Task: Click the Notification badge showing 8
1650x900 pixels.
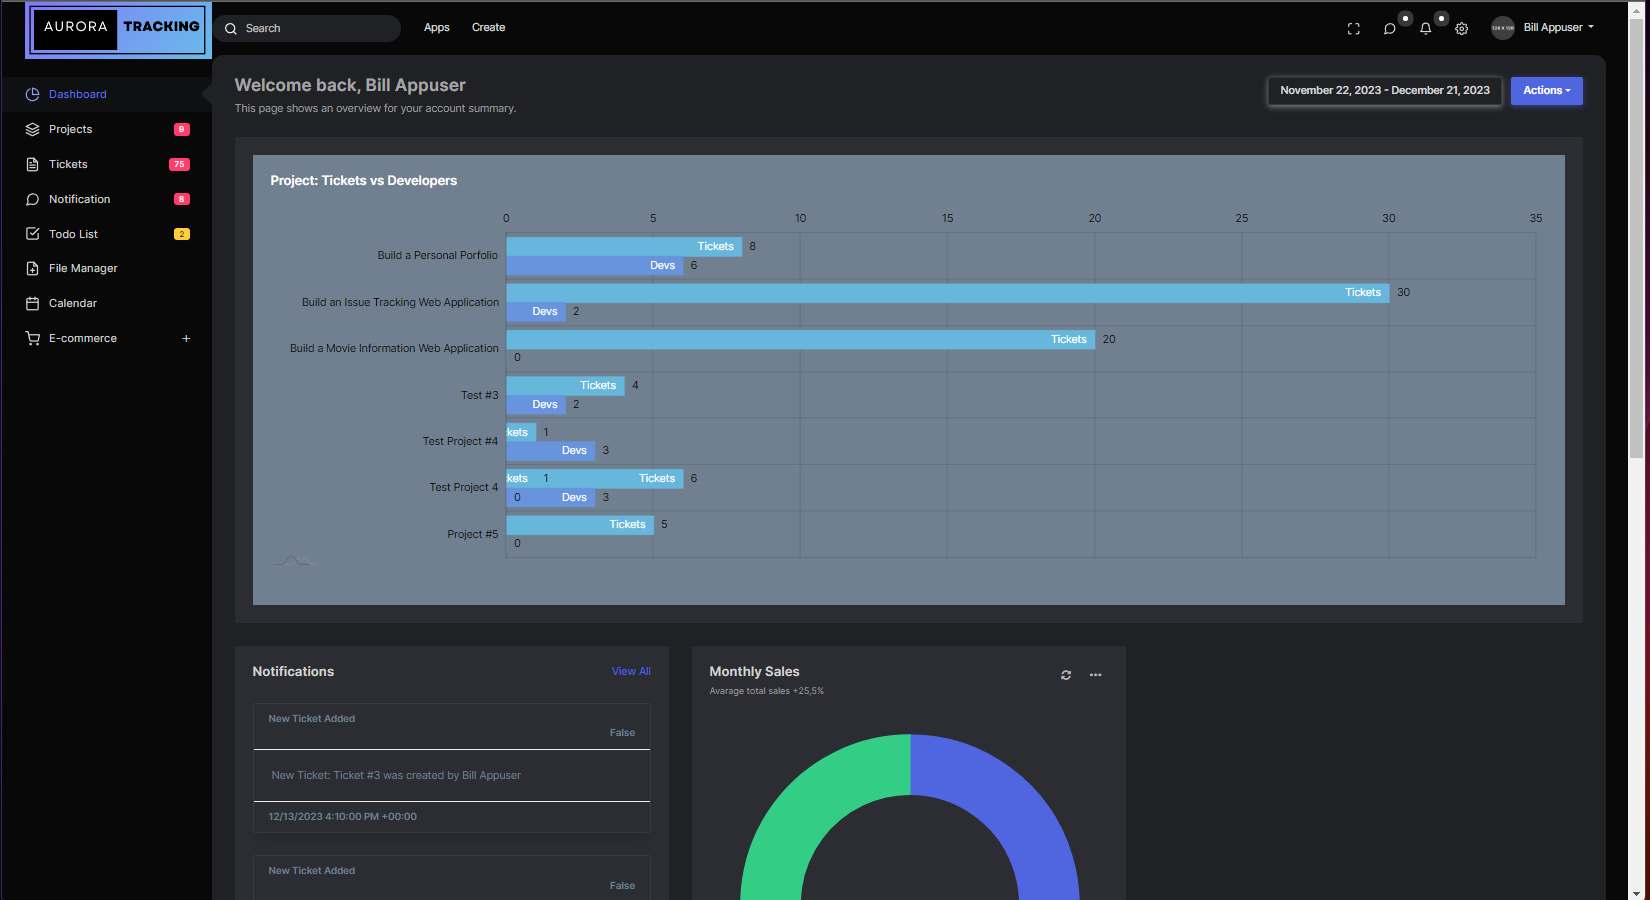Action: (182, 199)
